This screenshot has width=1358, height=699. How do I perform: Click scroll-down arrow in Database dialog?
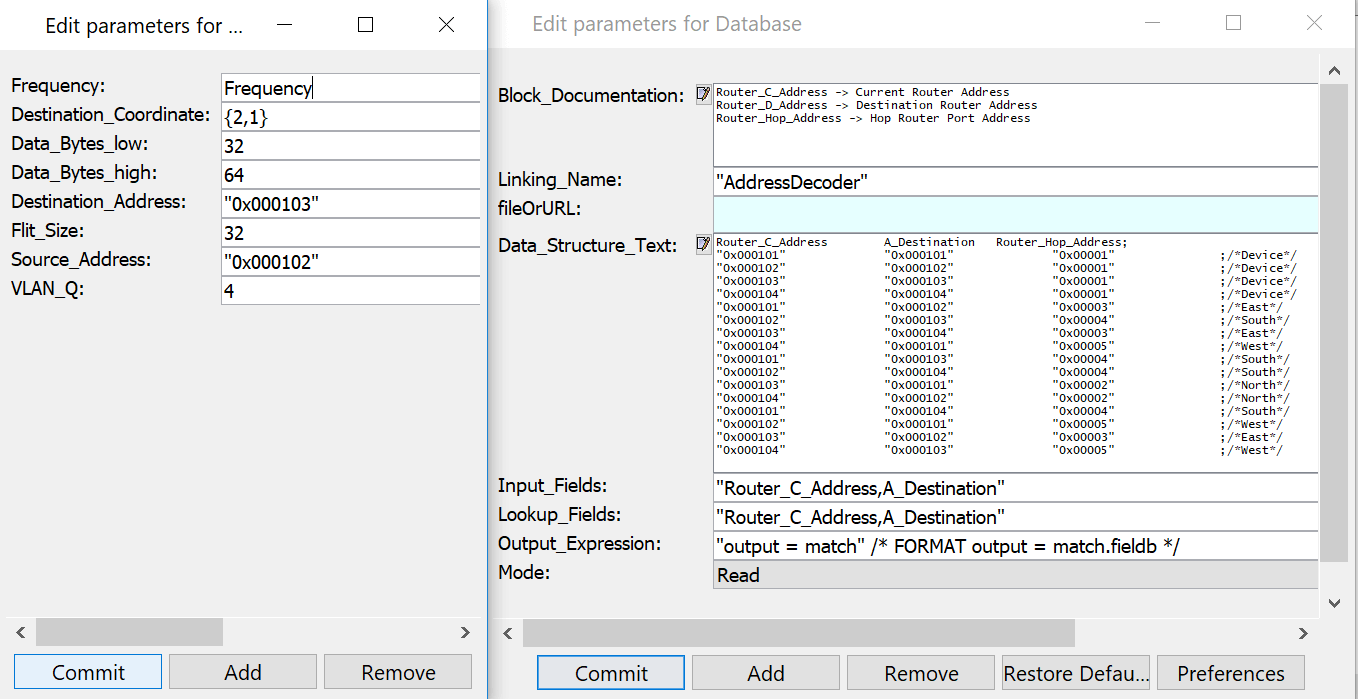pos(1333,603)
